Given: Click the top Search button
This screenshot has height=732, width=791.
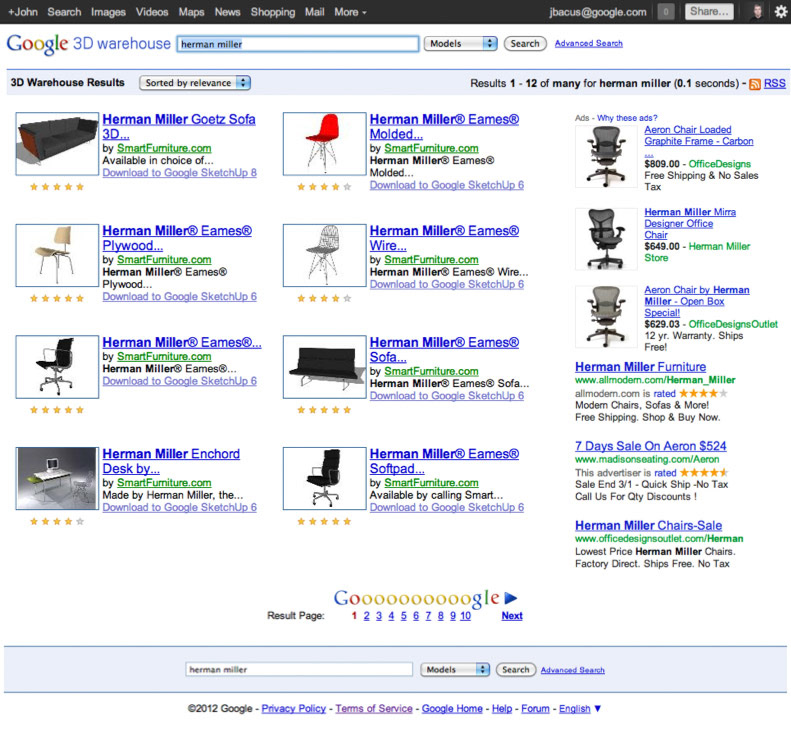Looking at the screenshot, I should click(x=525, y=44).
